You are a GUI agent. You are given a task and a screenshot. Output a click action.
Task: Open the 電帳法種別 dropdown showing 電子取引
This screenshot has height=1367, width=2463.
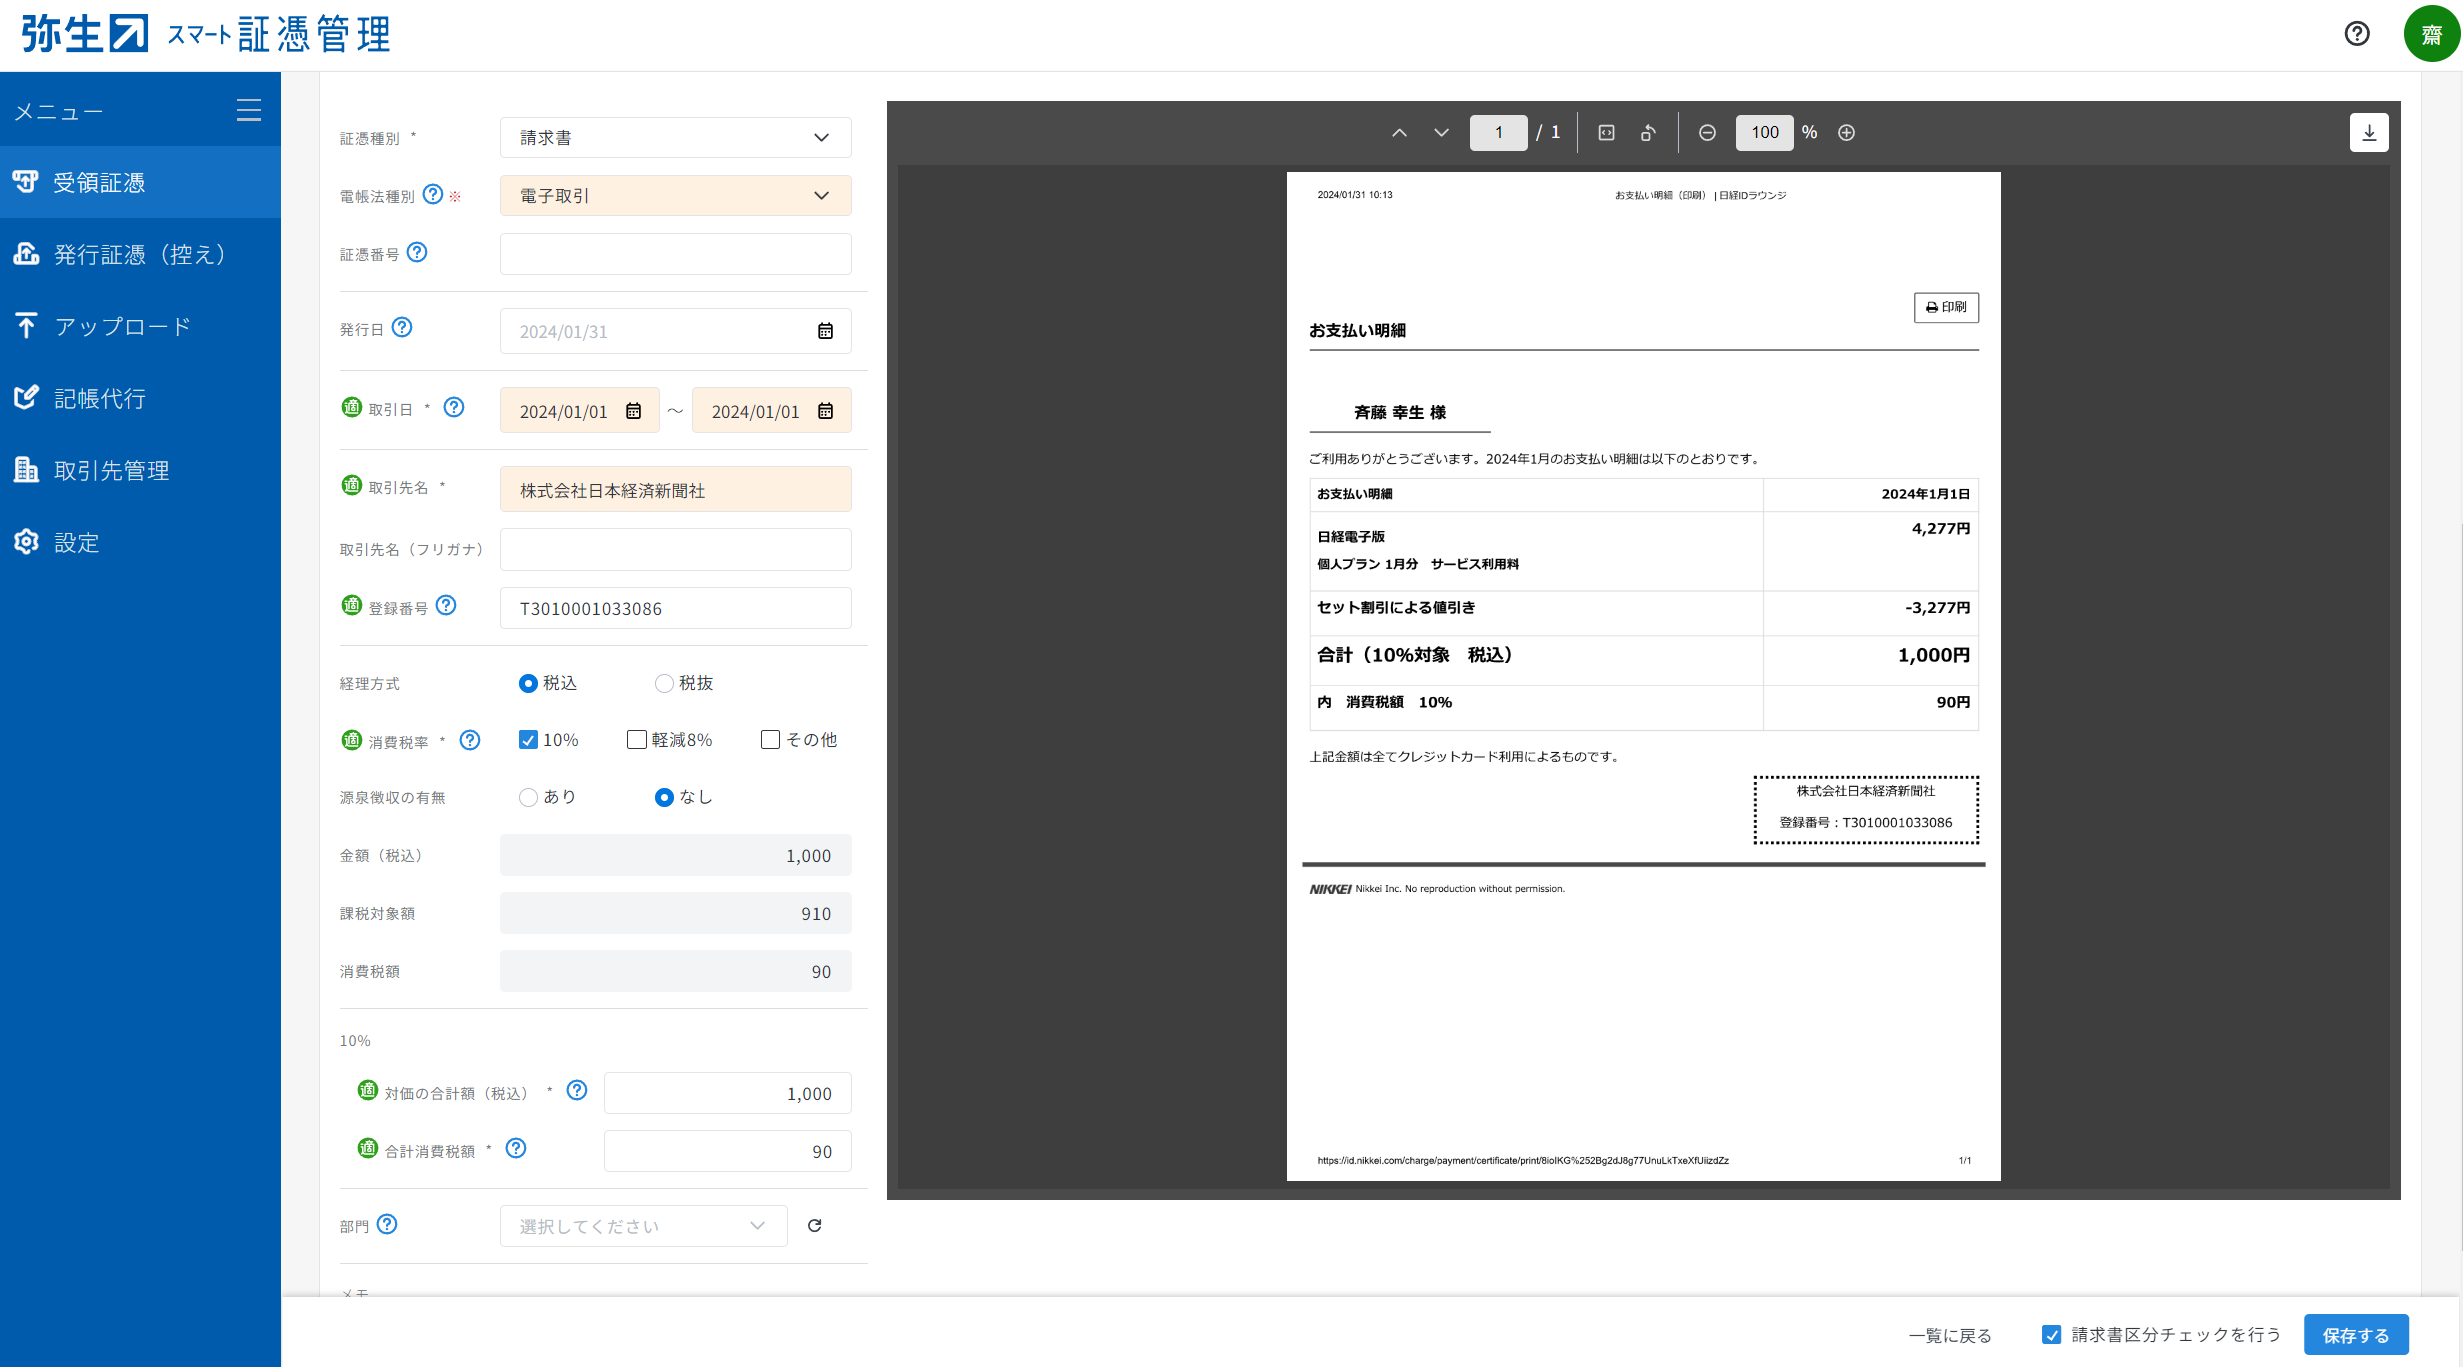point(676,196)
